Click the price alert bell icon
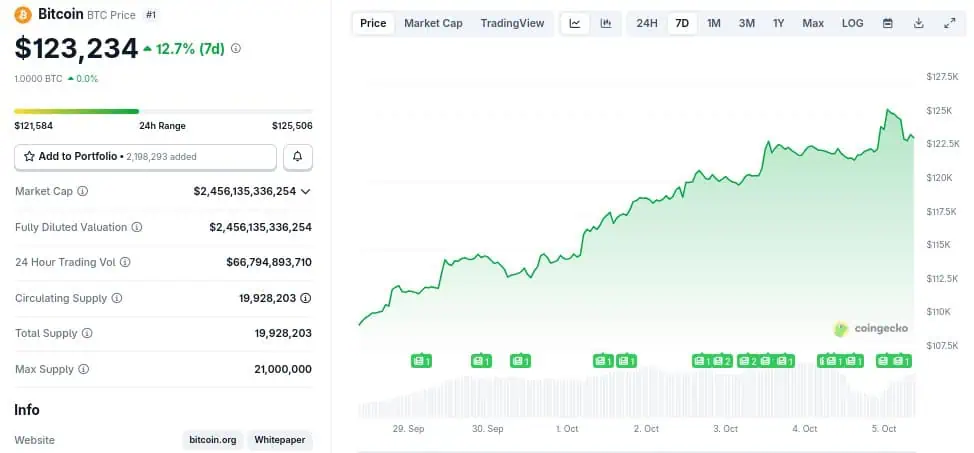This screenshot has width=974, height=453. [298, 157]
